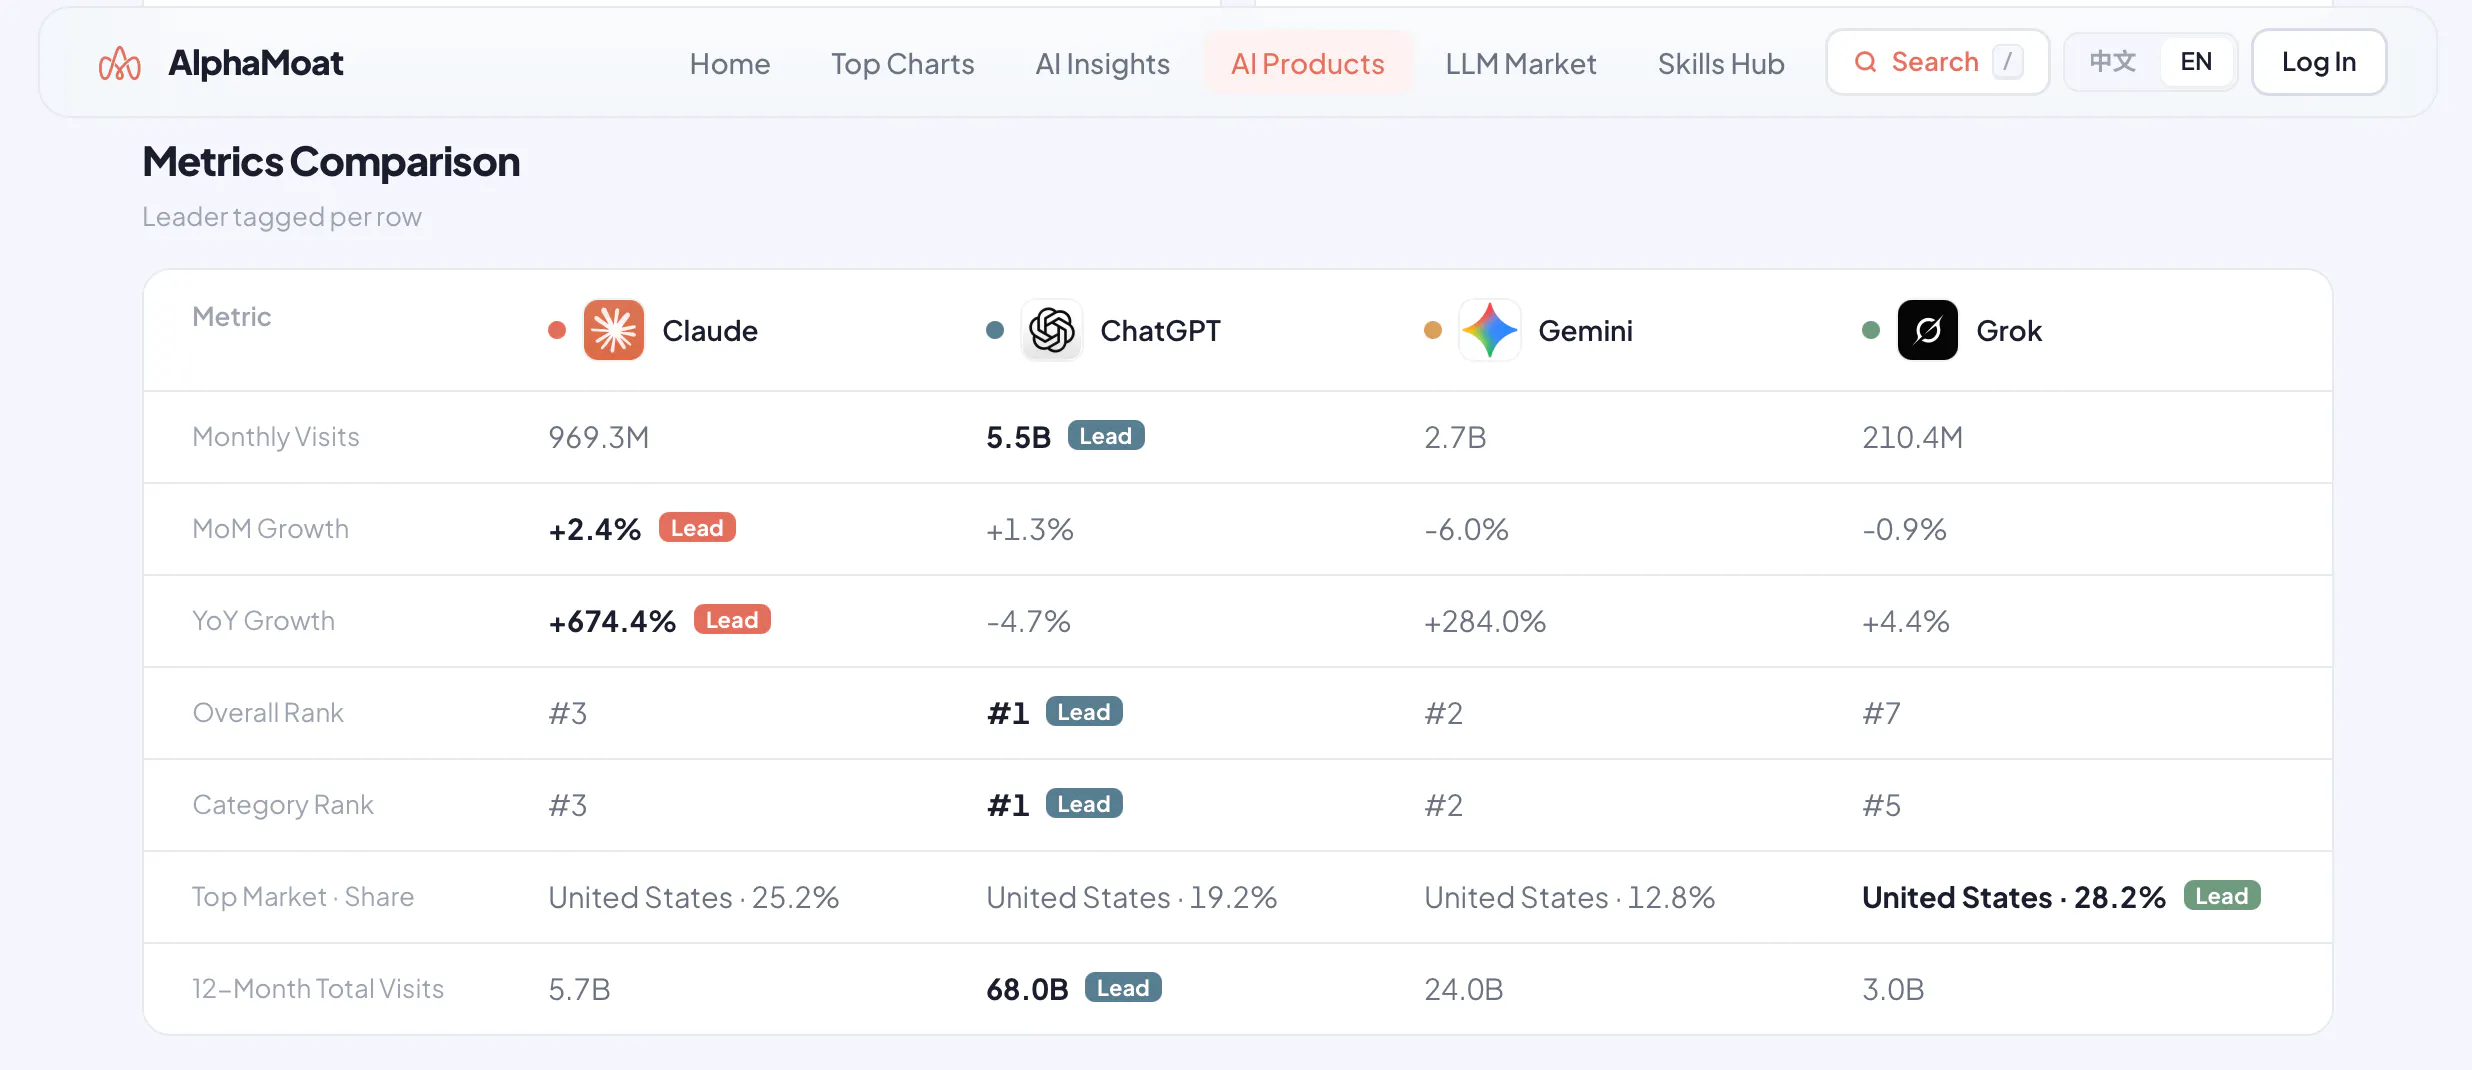This screenshot has width=2472, height=1070.
Task: Click the Claude app icon
Action: click(x=614, y=330)
